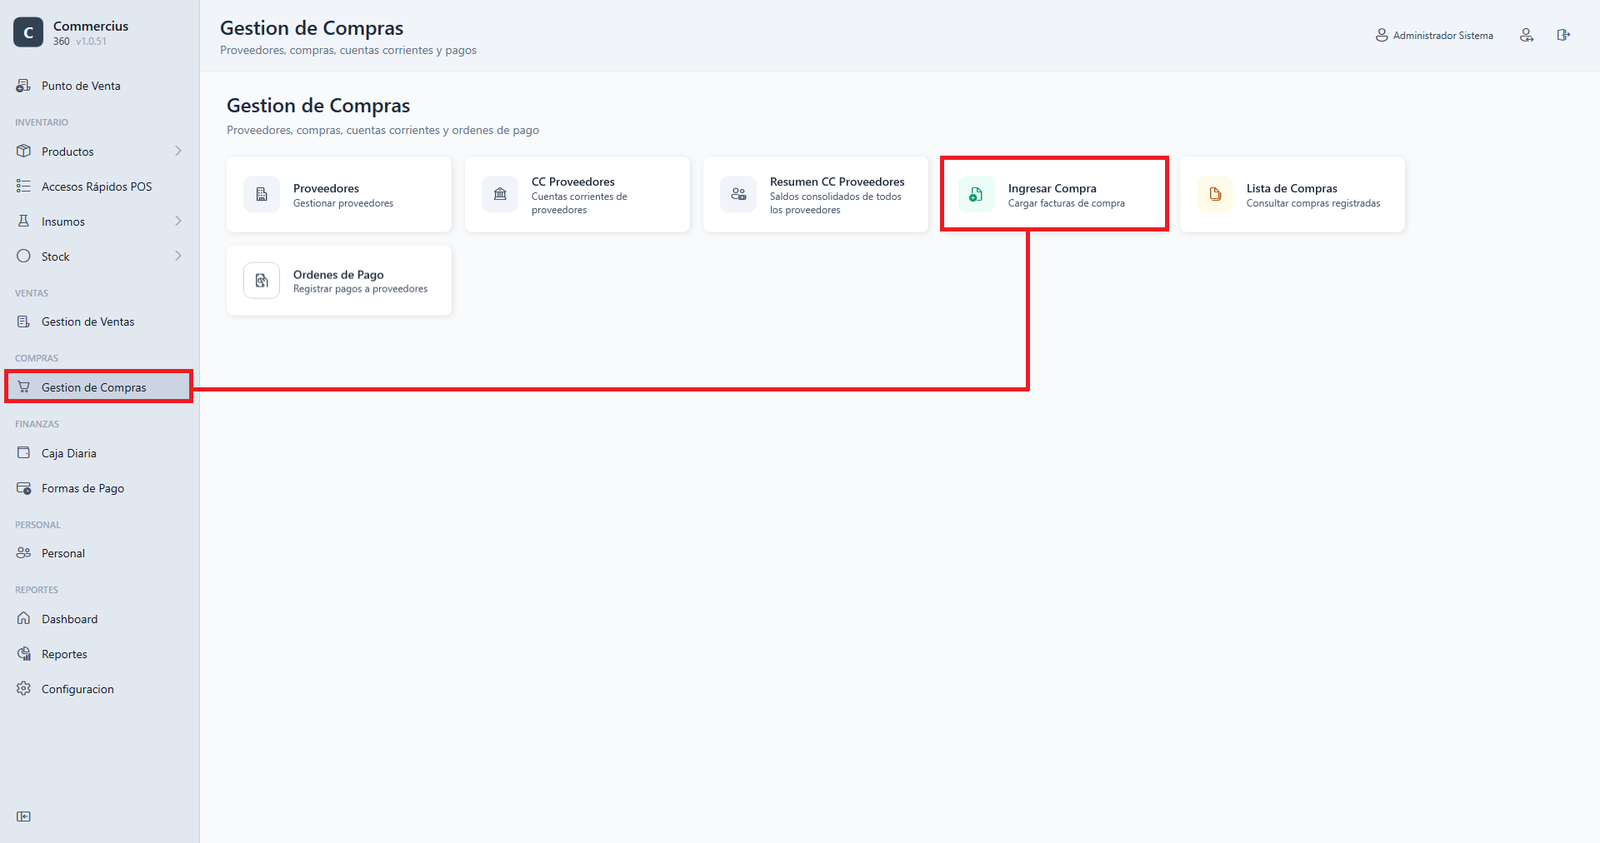This screenshot has height=843, width=1600.
Task: Expand the Stock submenu chevron
Action: (178, 256)
